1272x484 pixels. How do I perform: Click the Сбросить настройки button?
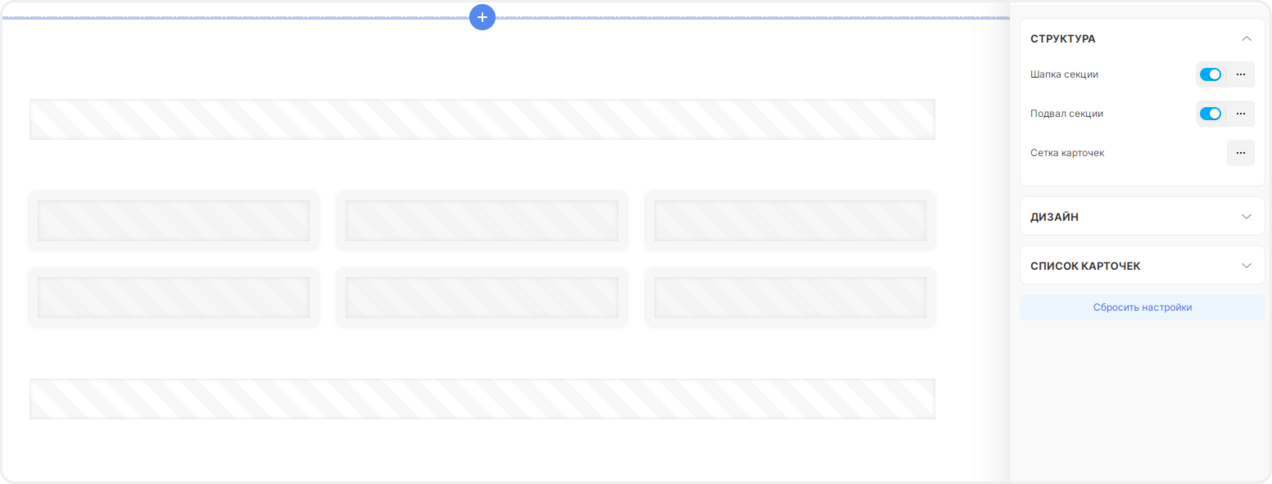click(x=1142, y=308)
